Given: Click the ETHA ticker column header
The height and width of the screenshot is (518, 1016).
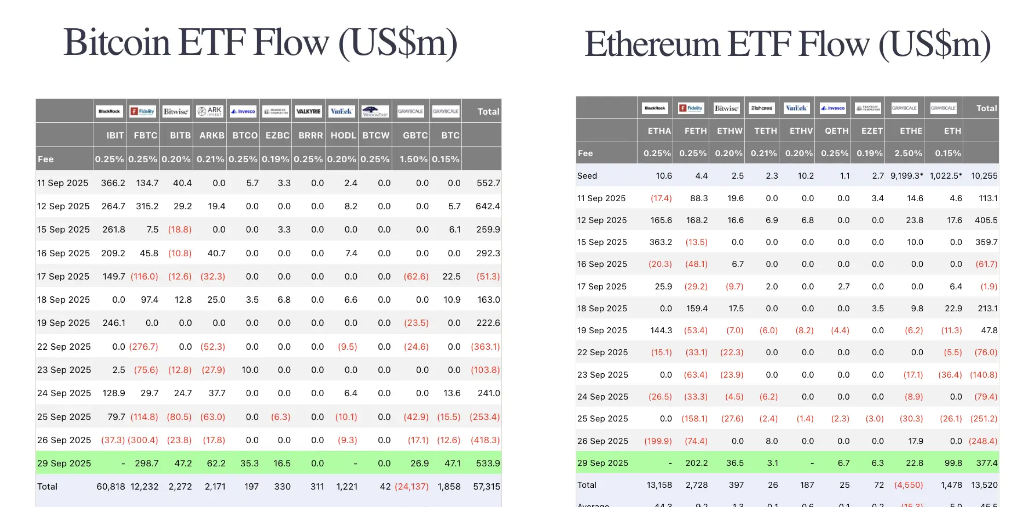Looking at the screenshot, I should click(x=660, y=130).
